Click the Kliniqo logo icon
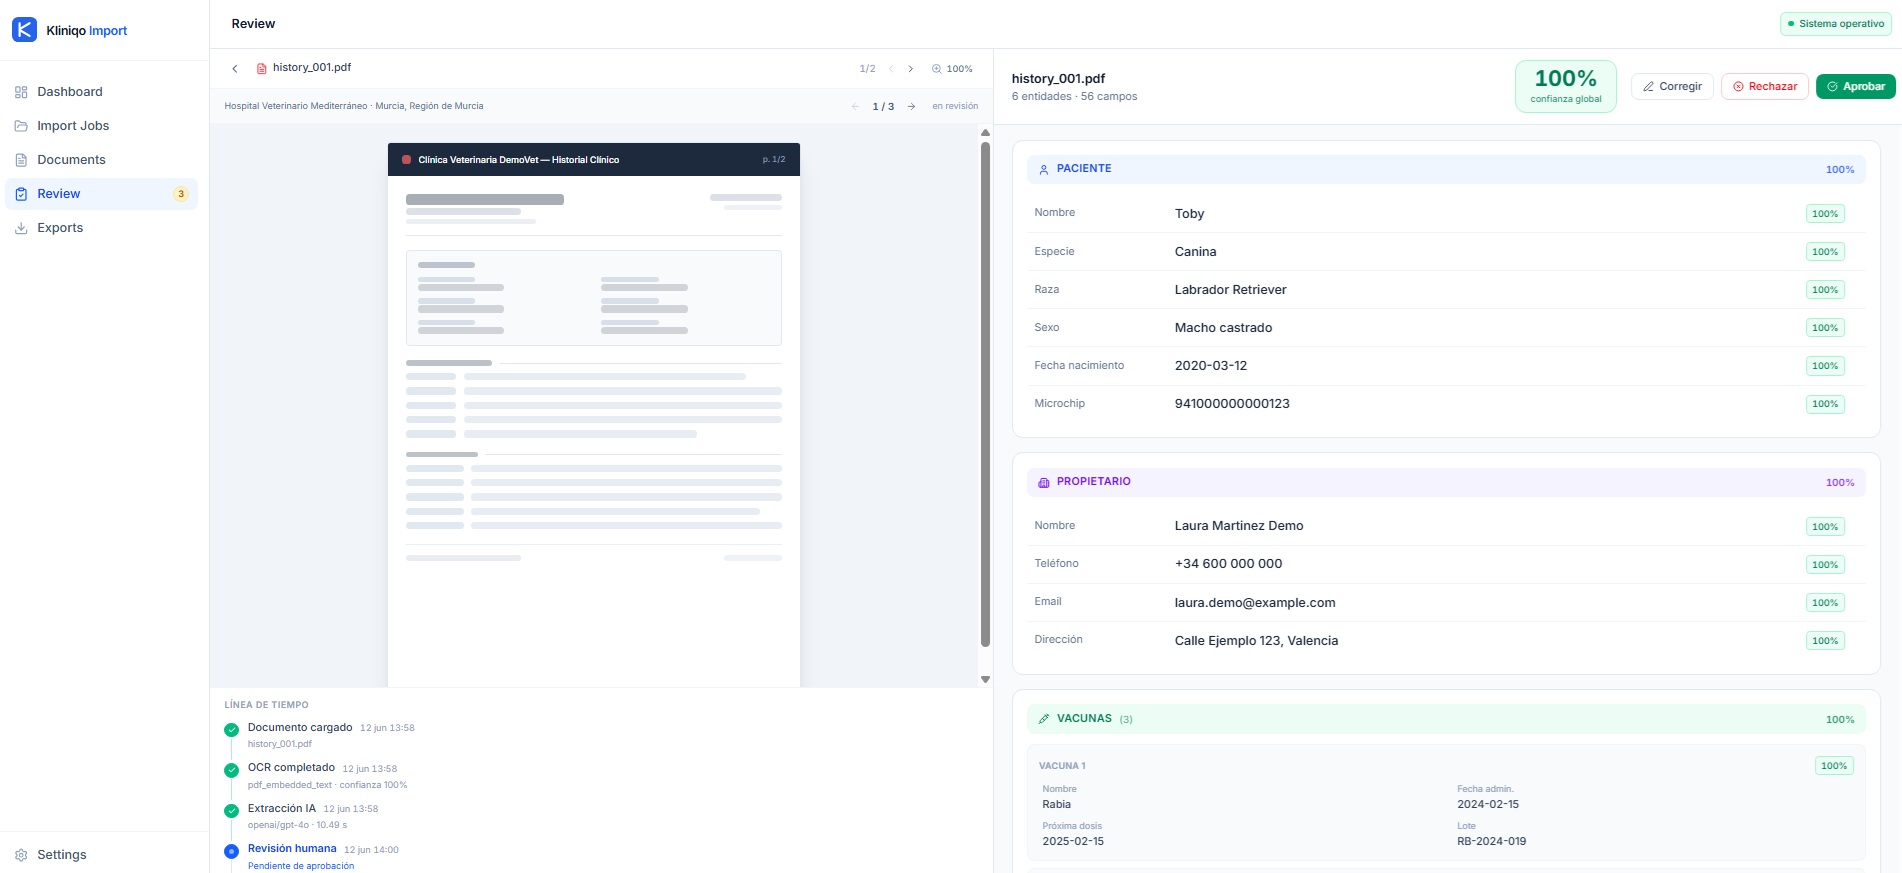Viewport: 1902px width, 873px height. (x=24, y=30)
